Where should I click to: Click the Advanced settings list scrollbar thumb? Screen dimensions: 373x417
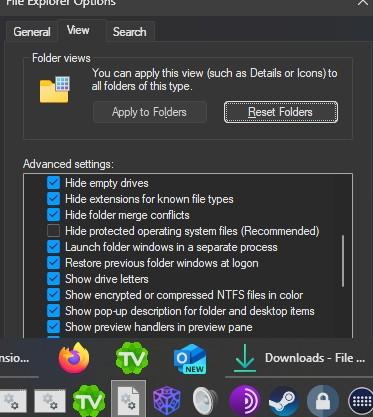pyautogui.click(x=343, y=261)
